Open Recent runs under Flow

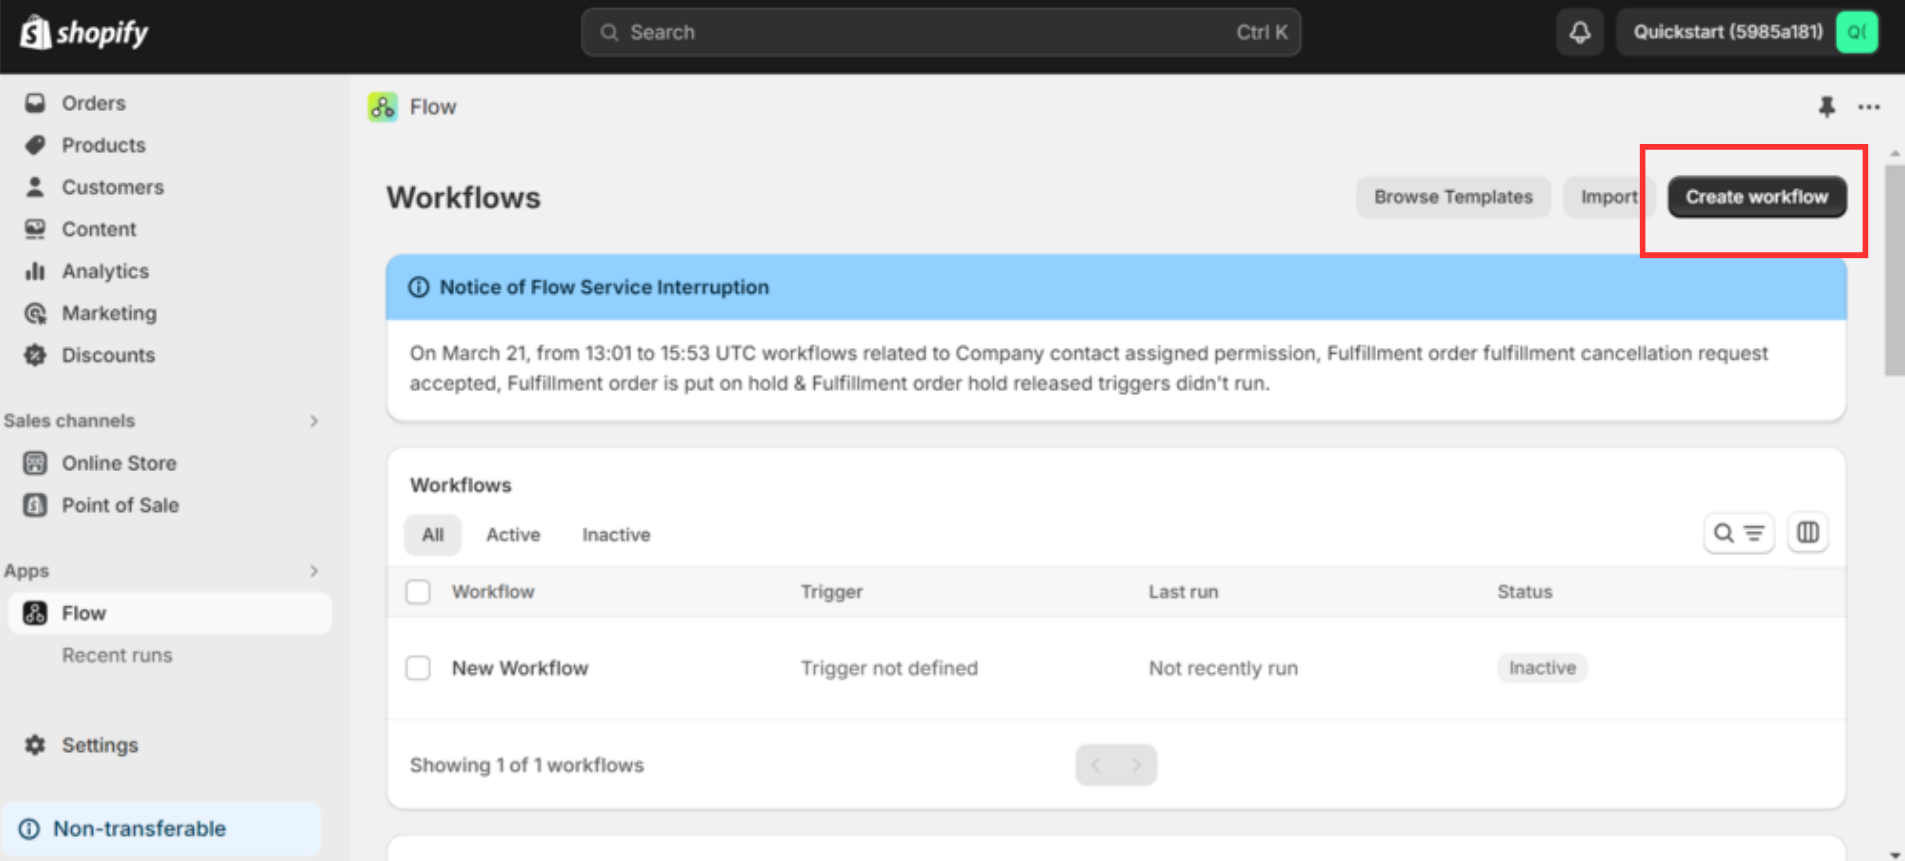117,655
